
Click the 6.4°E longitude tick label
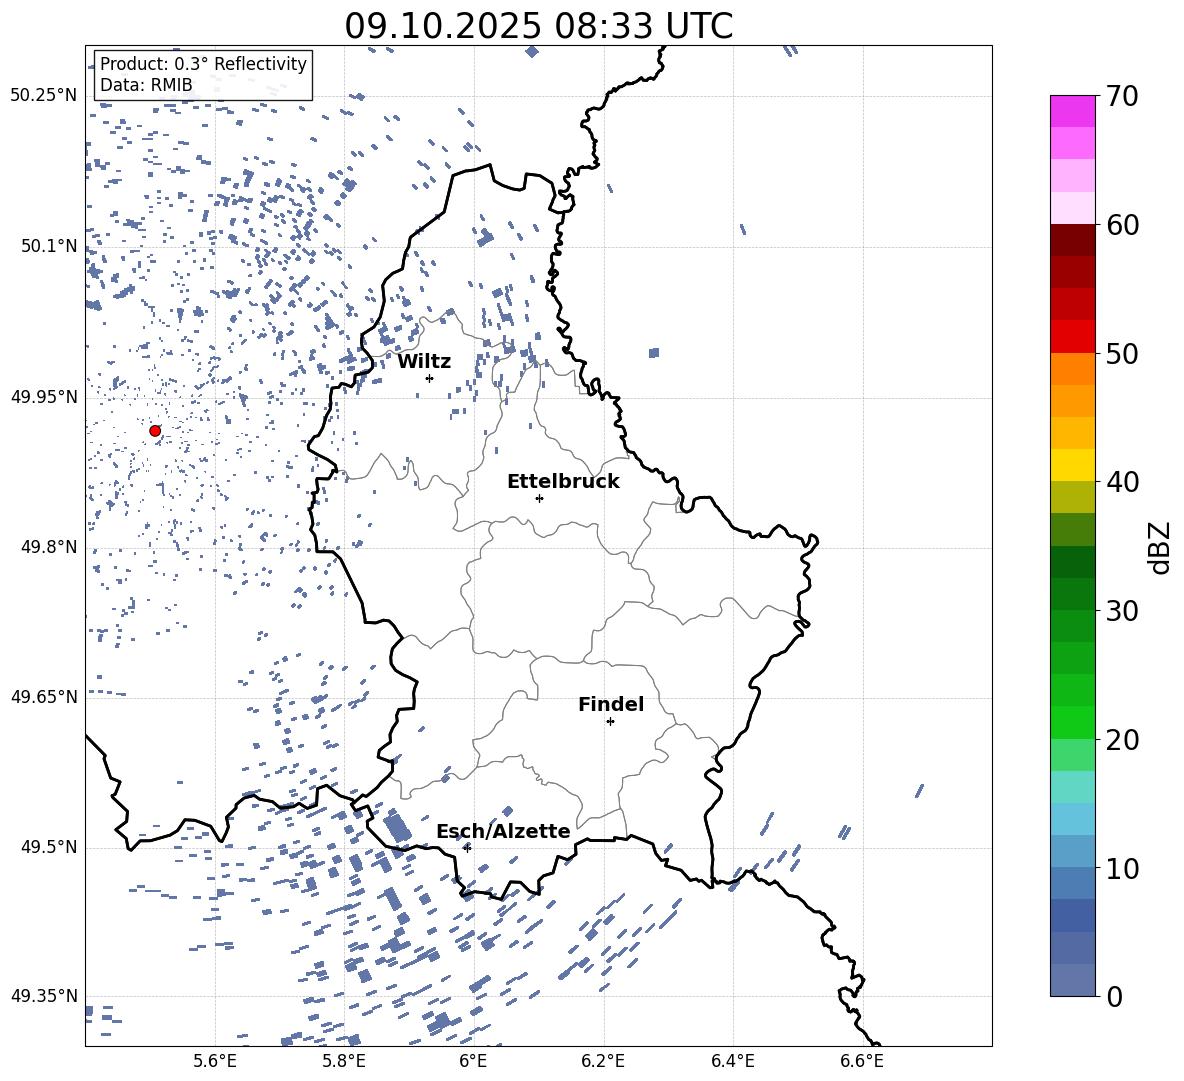pyautogui.click(x=732, y=1062)
